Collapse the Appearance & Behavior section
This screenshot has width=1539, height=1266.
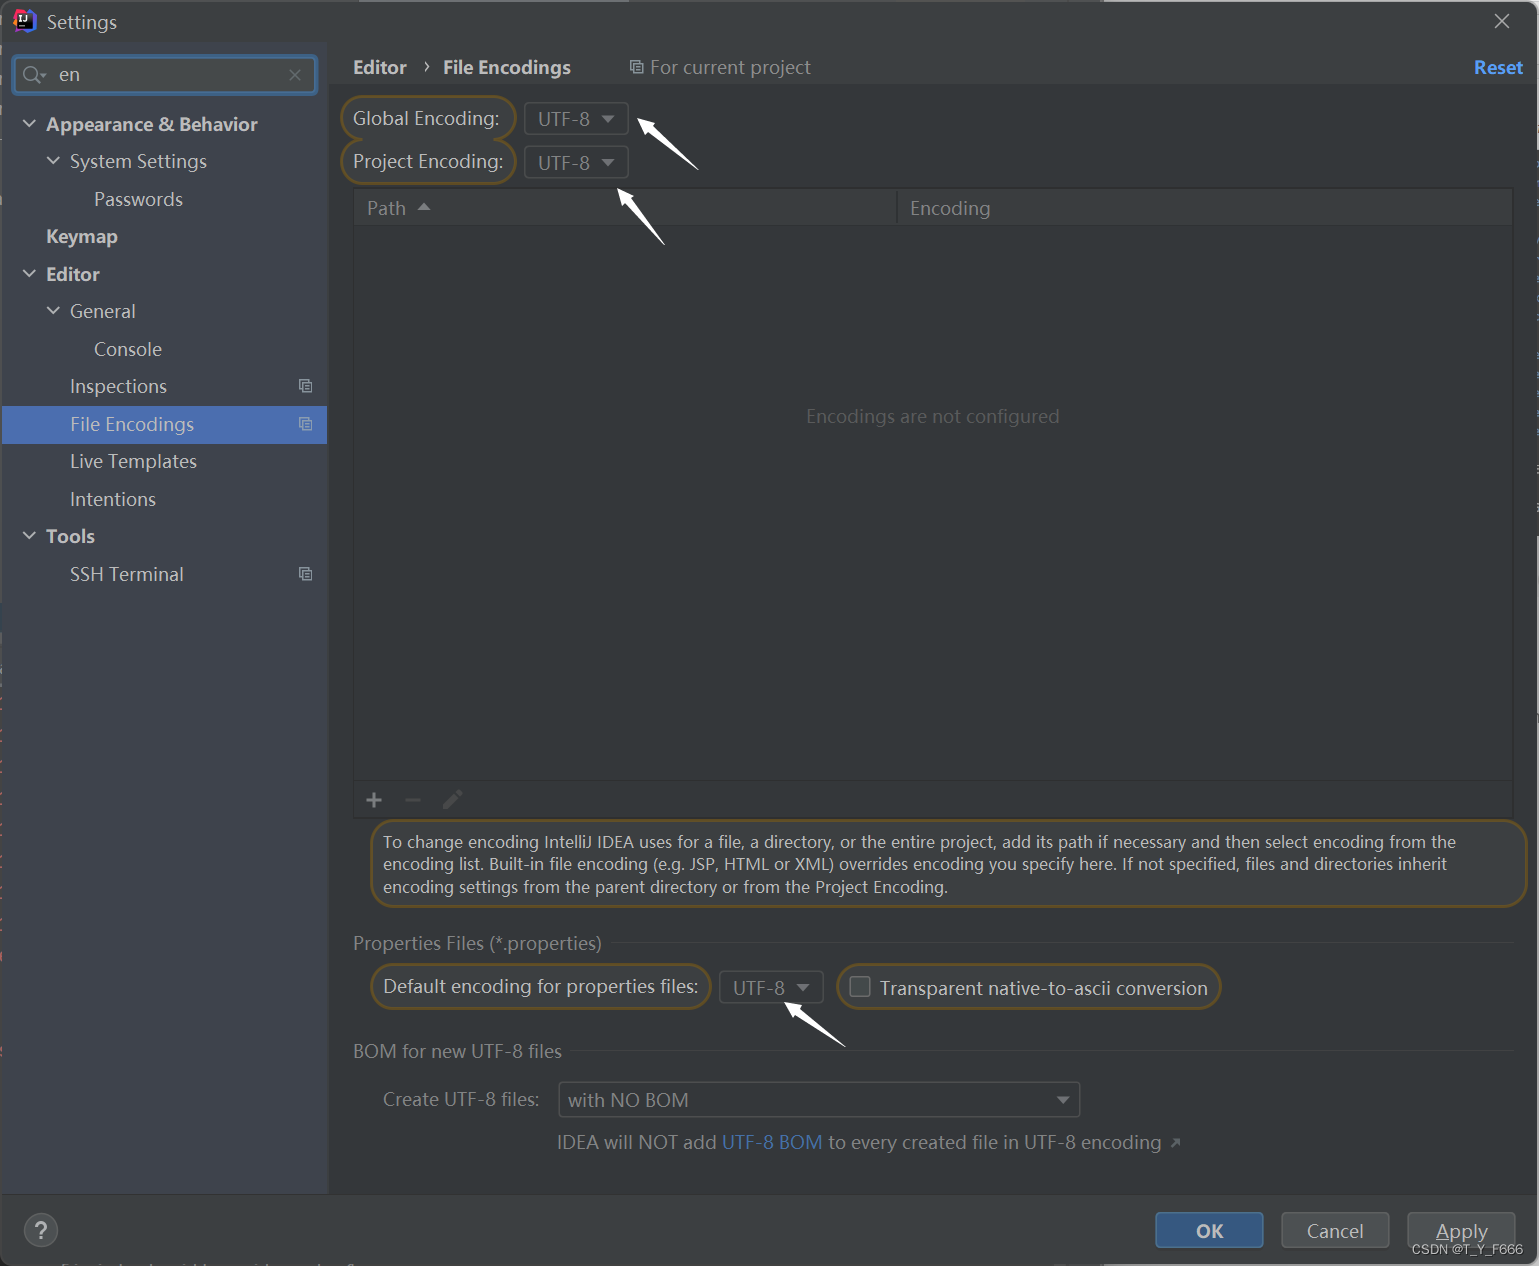point(29,123)
